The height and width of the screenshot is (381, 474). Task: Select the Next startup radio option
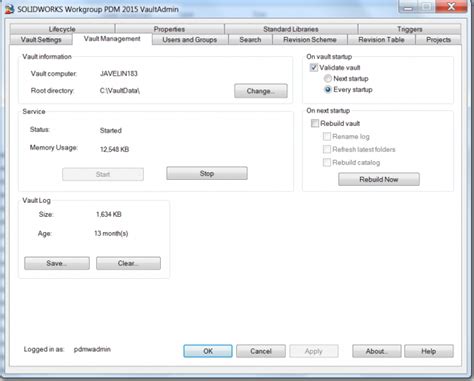click(328, 79)
